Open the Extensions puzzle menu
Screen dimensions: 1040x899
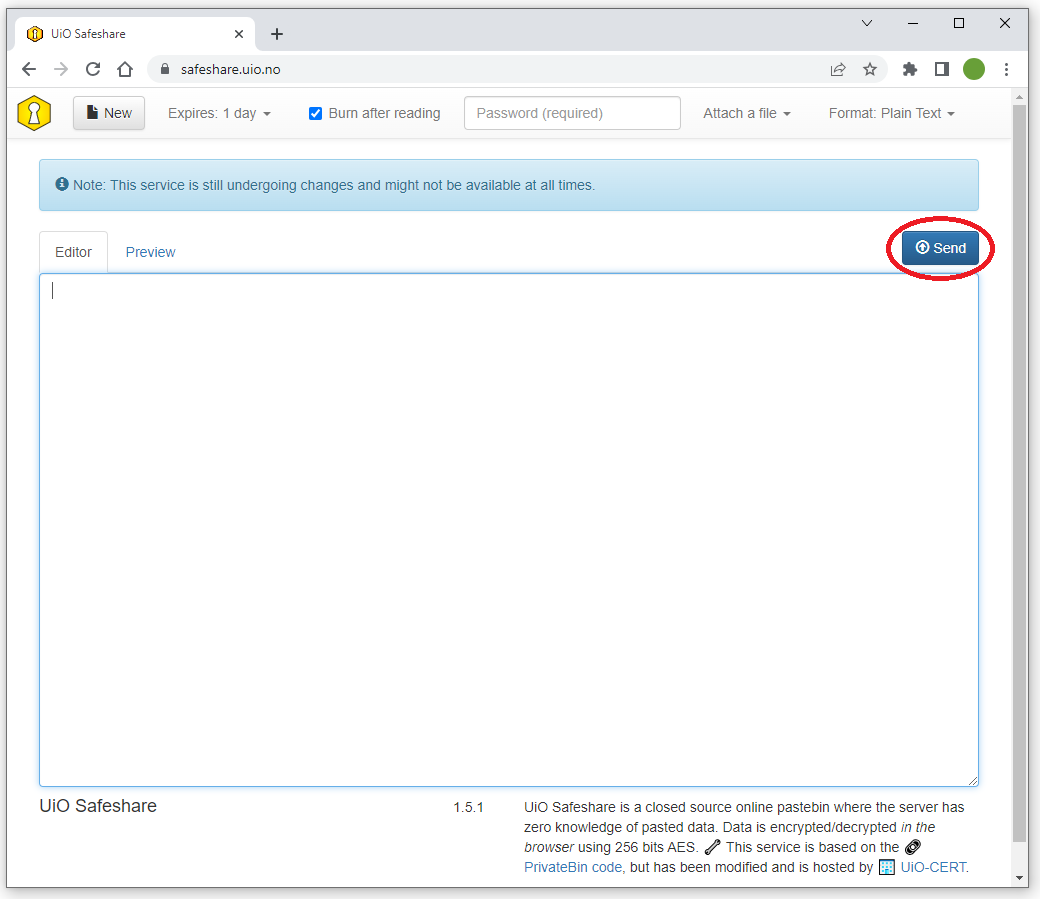[910, 69]
